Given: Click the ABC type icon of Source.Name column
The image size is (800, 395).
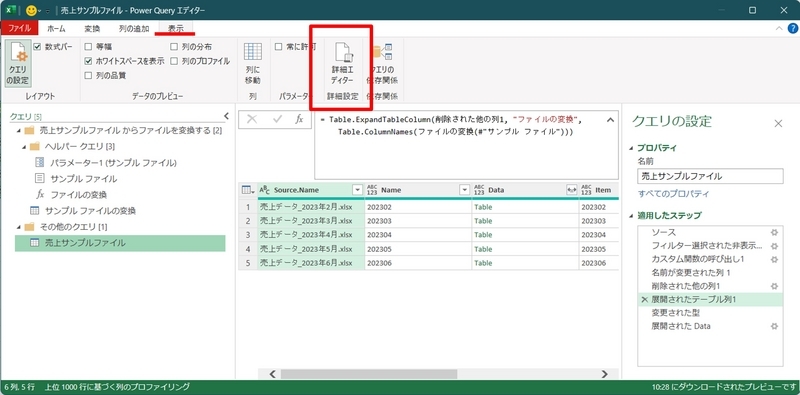Looking at the screenshot, I should [x=264, y=190].
